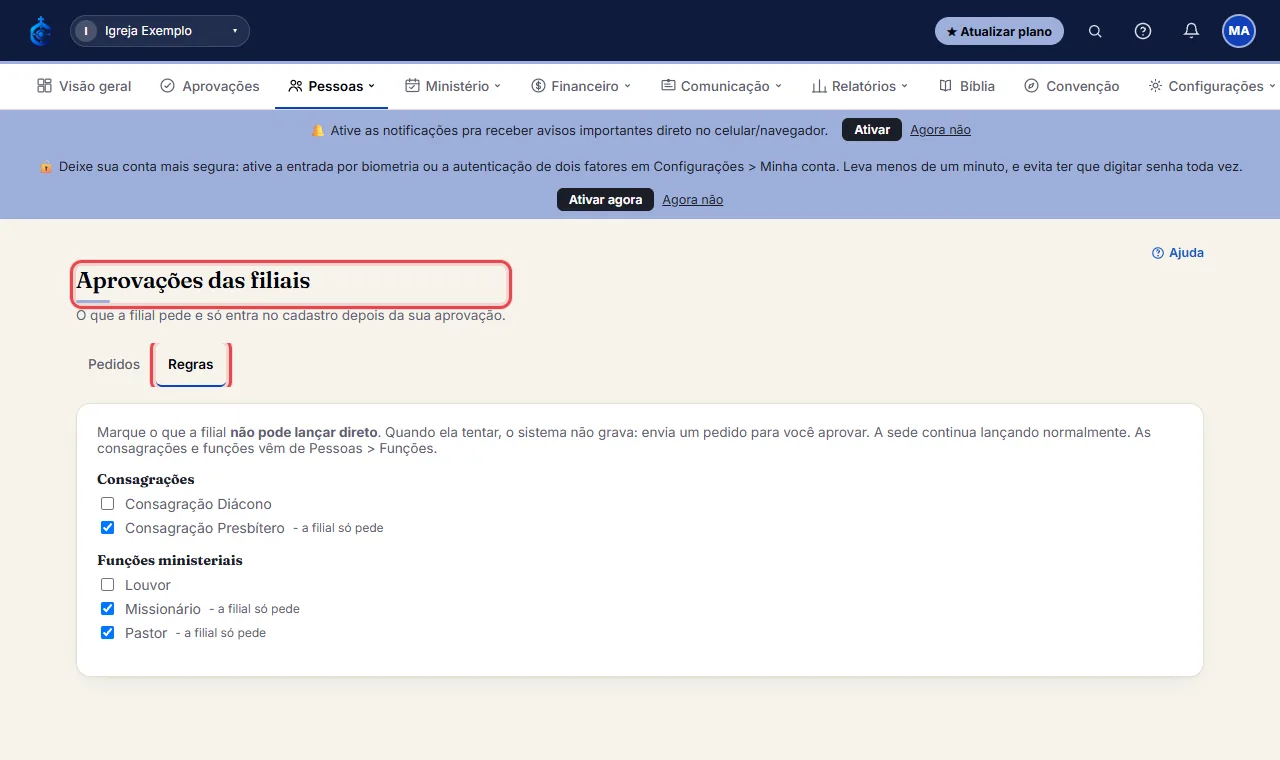The width and height of the screenshot is (1280, 760).
Task: Click the I avatar of Igreja Exemplo
Action: 86,31
